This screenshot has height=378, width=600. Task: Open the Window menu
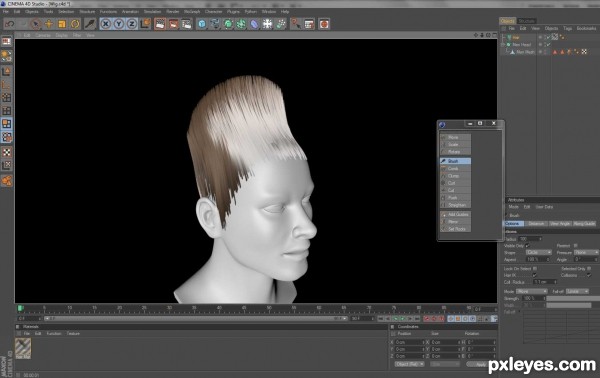tap(269, 12)
